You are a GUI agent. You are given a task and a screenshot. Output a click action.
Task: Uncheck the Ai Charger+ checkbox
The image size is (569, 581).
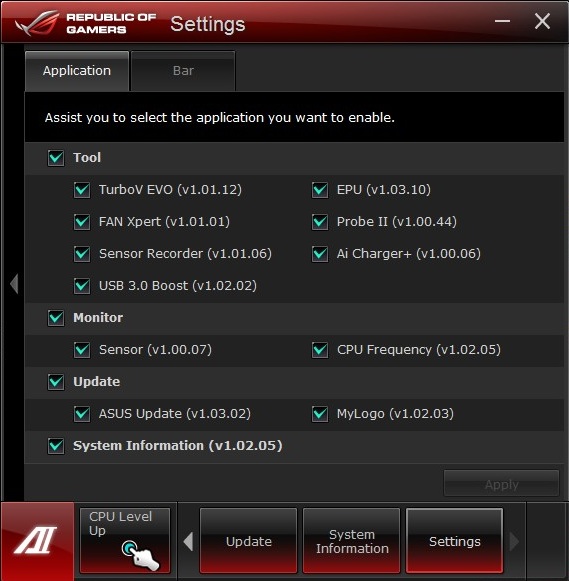[x=320, y=254]
